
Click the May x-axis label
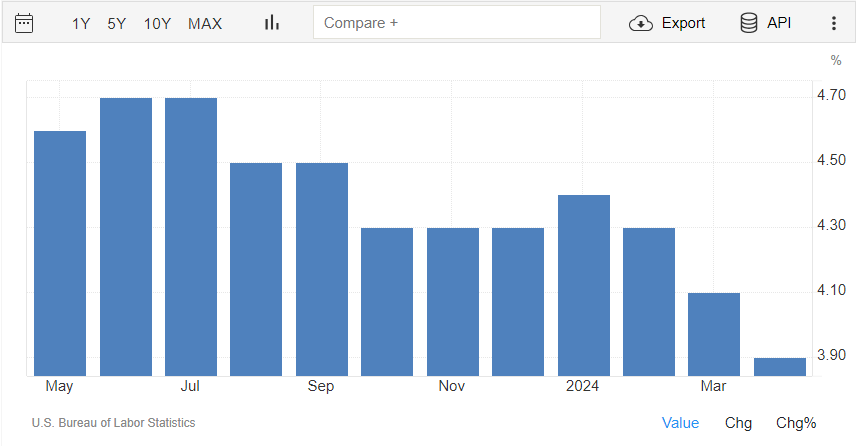[x=59, y=386]
